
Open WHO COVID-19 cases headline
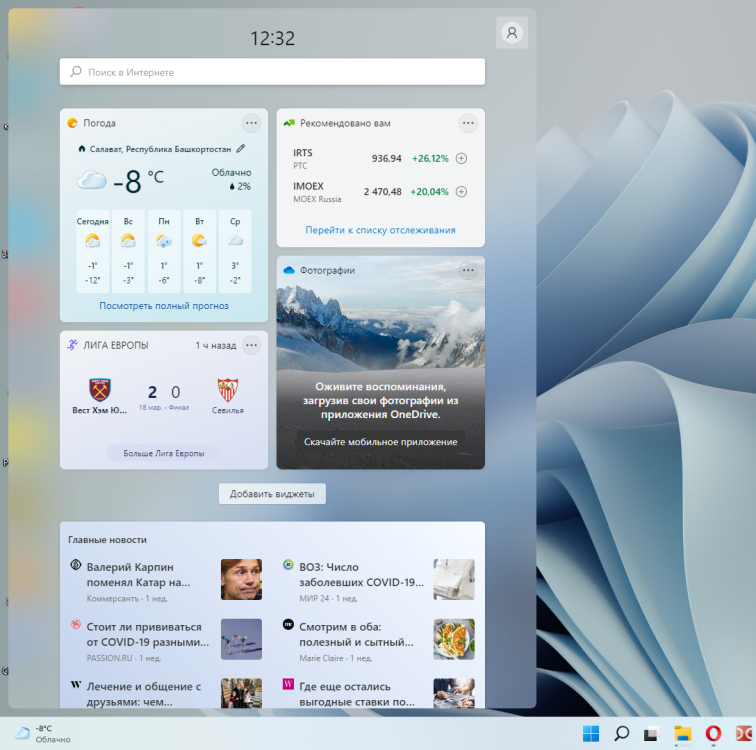tap(362, 575)
